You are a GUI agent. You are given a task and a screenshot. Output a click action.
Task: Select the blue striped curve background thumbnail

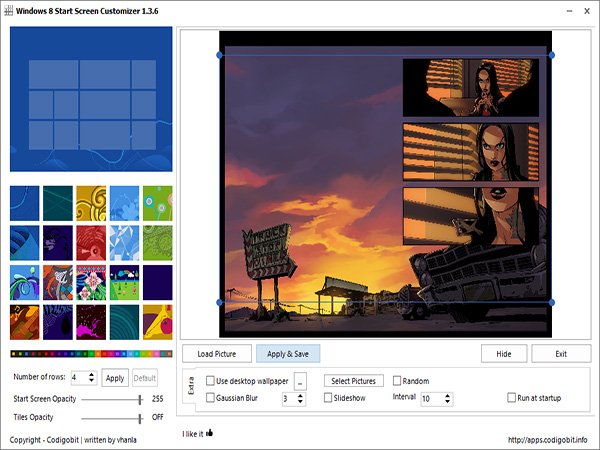[24, 243]
